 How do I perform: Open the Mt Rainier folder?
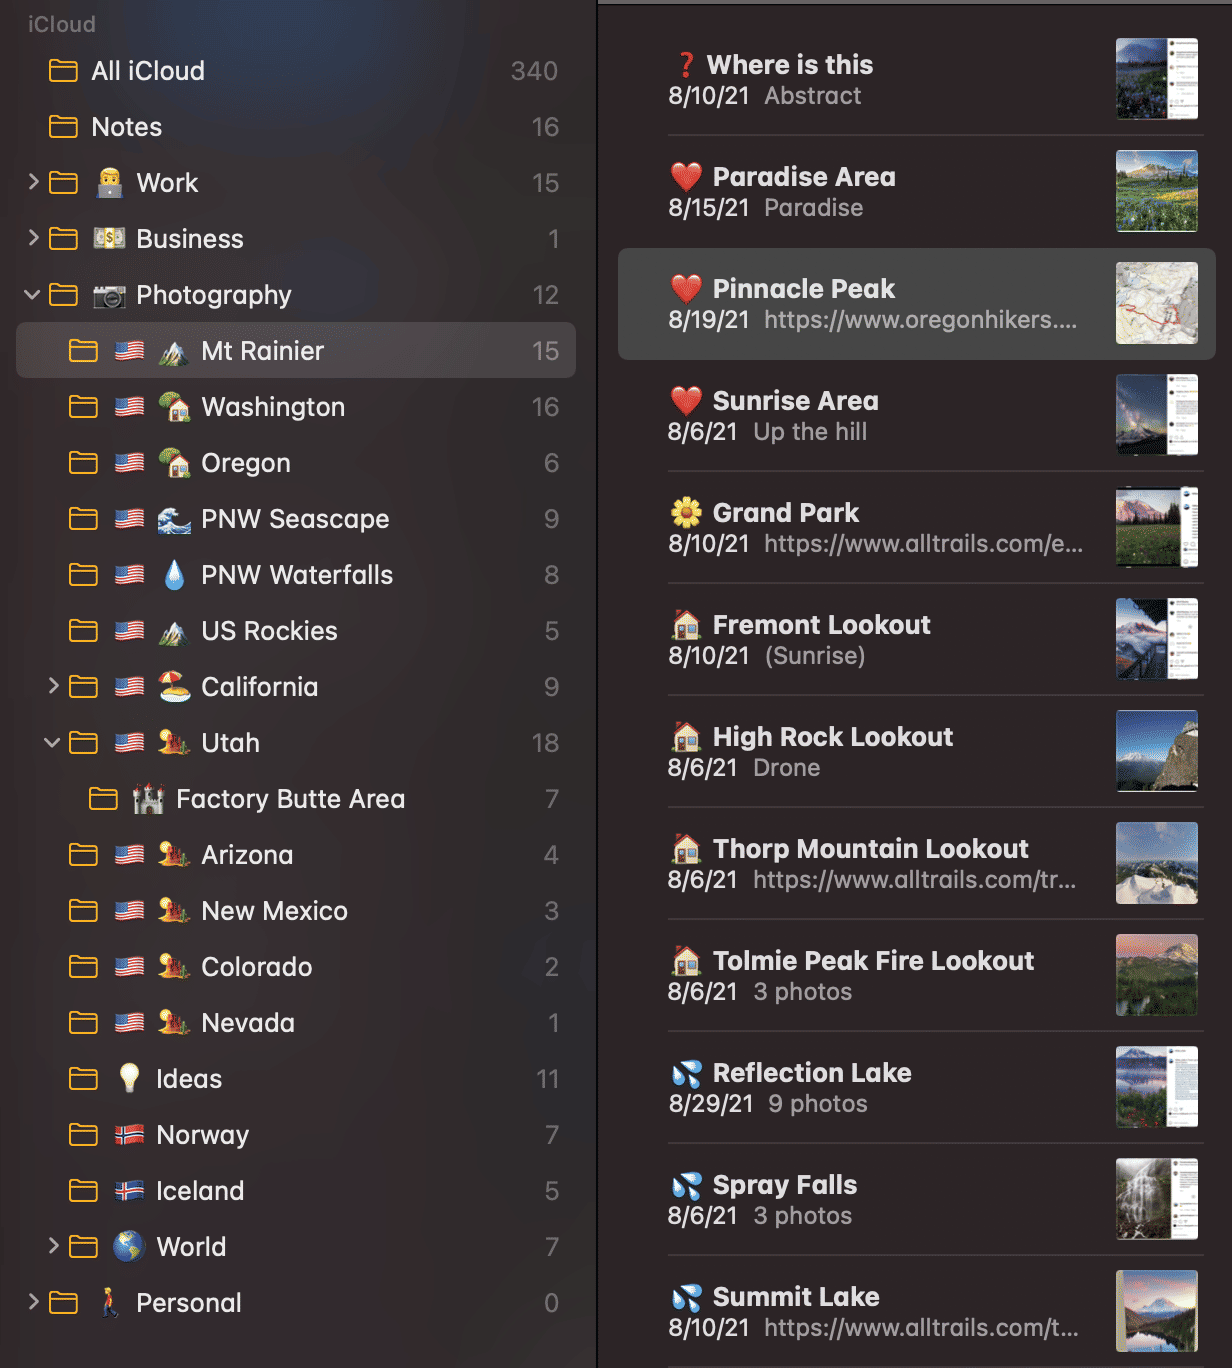pyautogui.click(x=296, y=350)
